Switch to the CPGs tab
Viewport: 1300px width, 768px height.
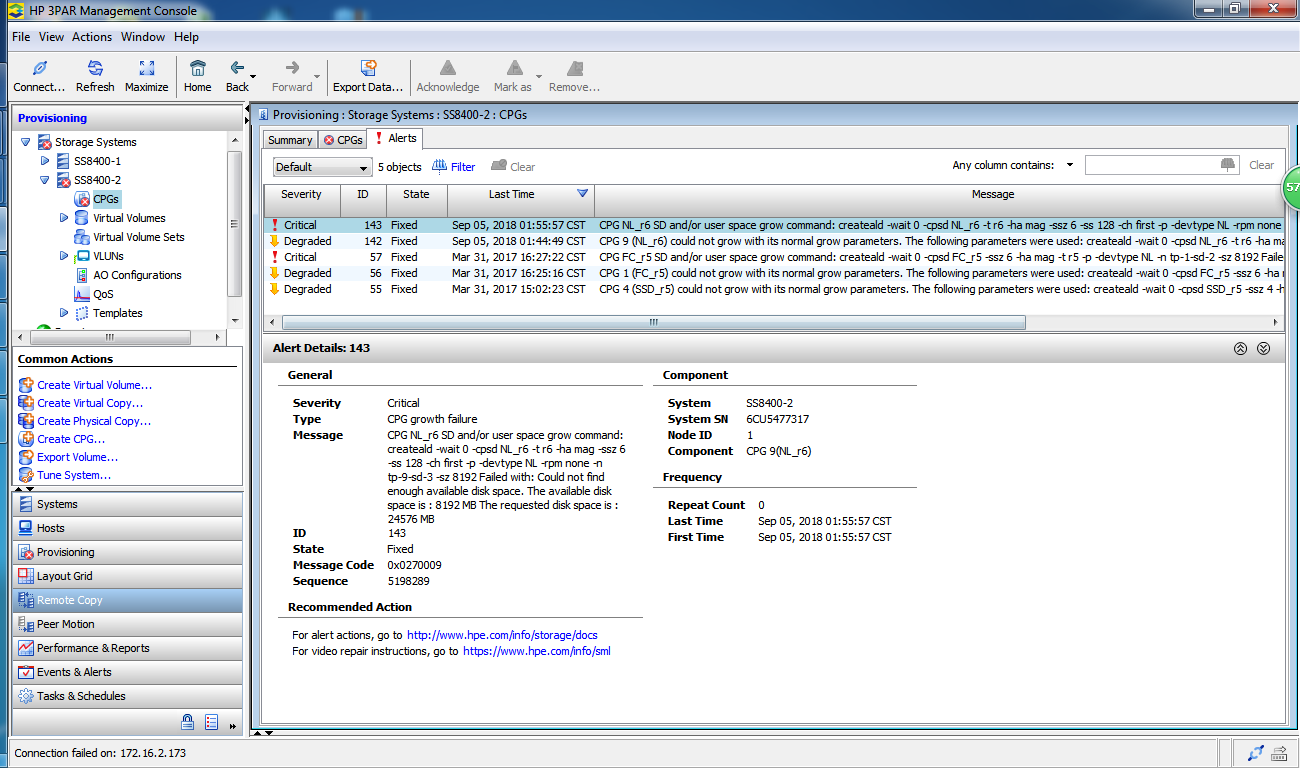[x=342, y=140]
